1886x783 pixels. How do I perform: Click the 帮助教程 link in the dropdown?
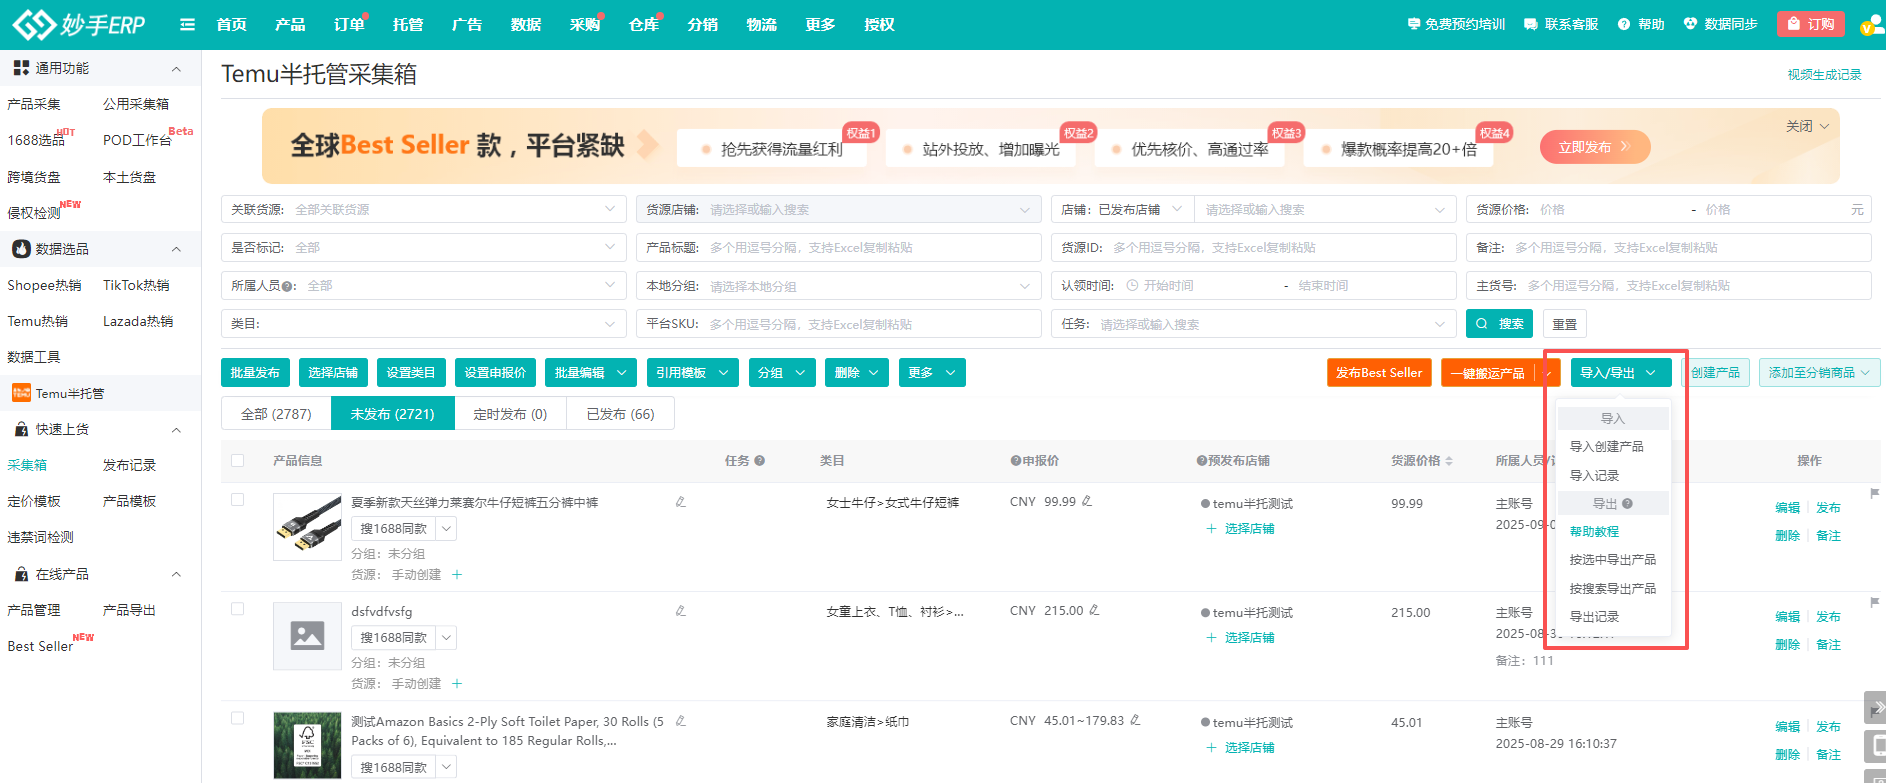1594,532
